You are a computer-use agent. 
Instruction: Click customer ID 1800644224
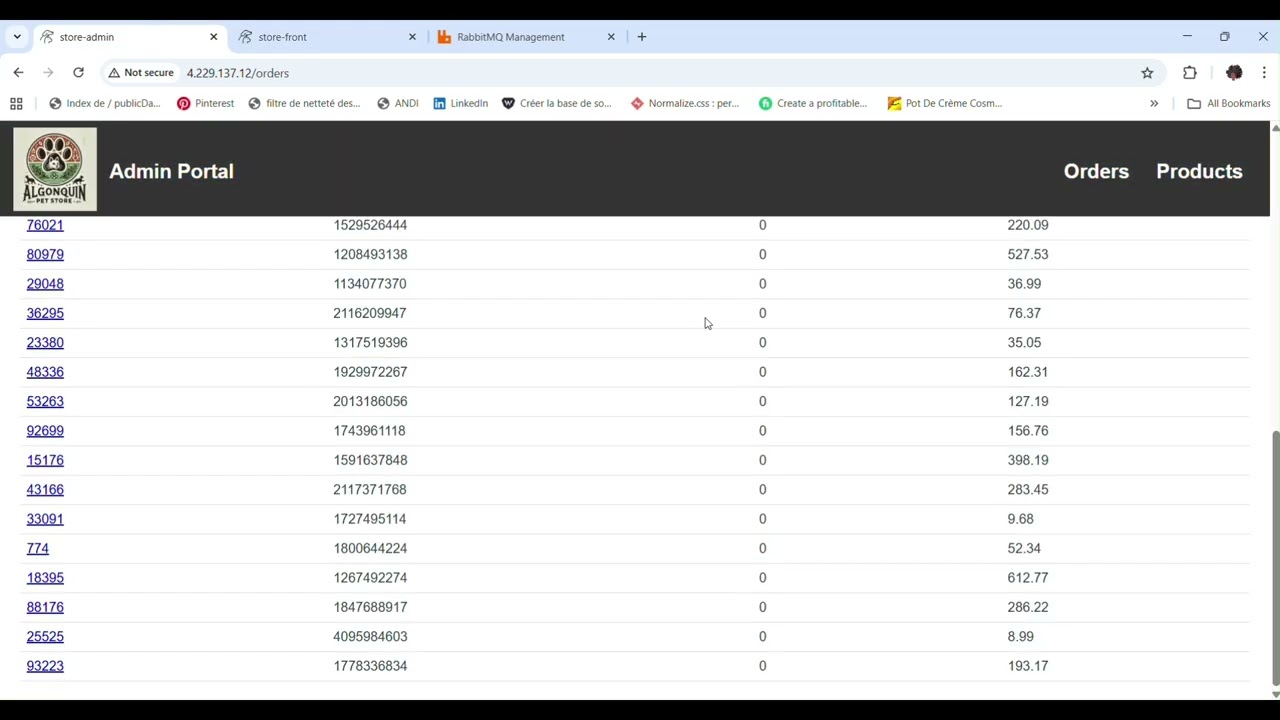pos(370,548)
